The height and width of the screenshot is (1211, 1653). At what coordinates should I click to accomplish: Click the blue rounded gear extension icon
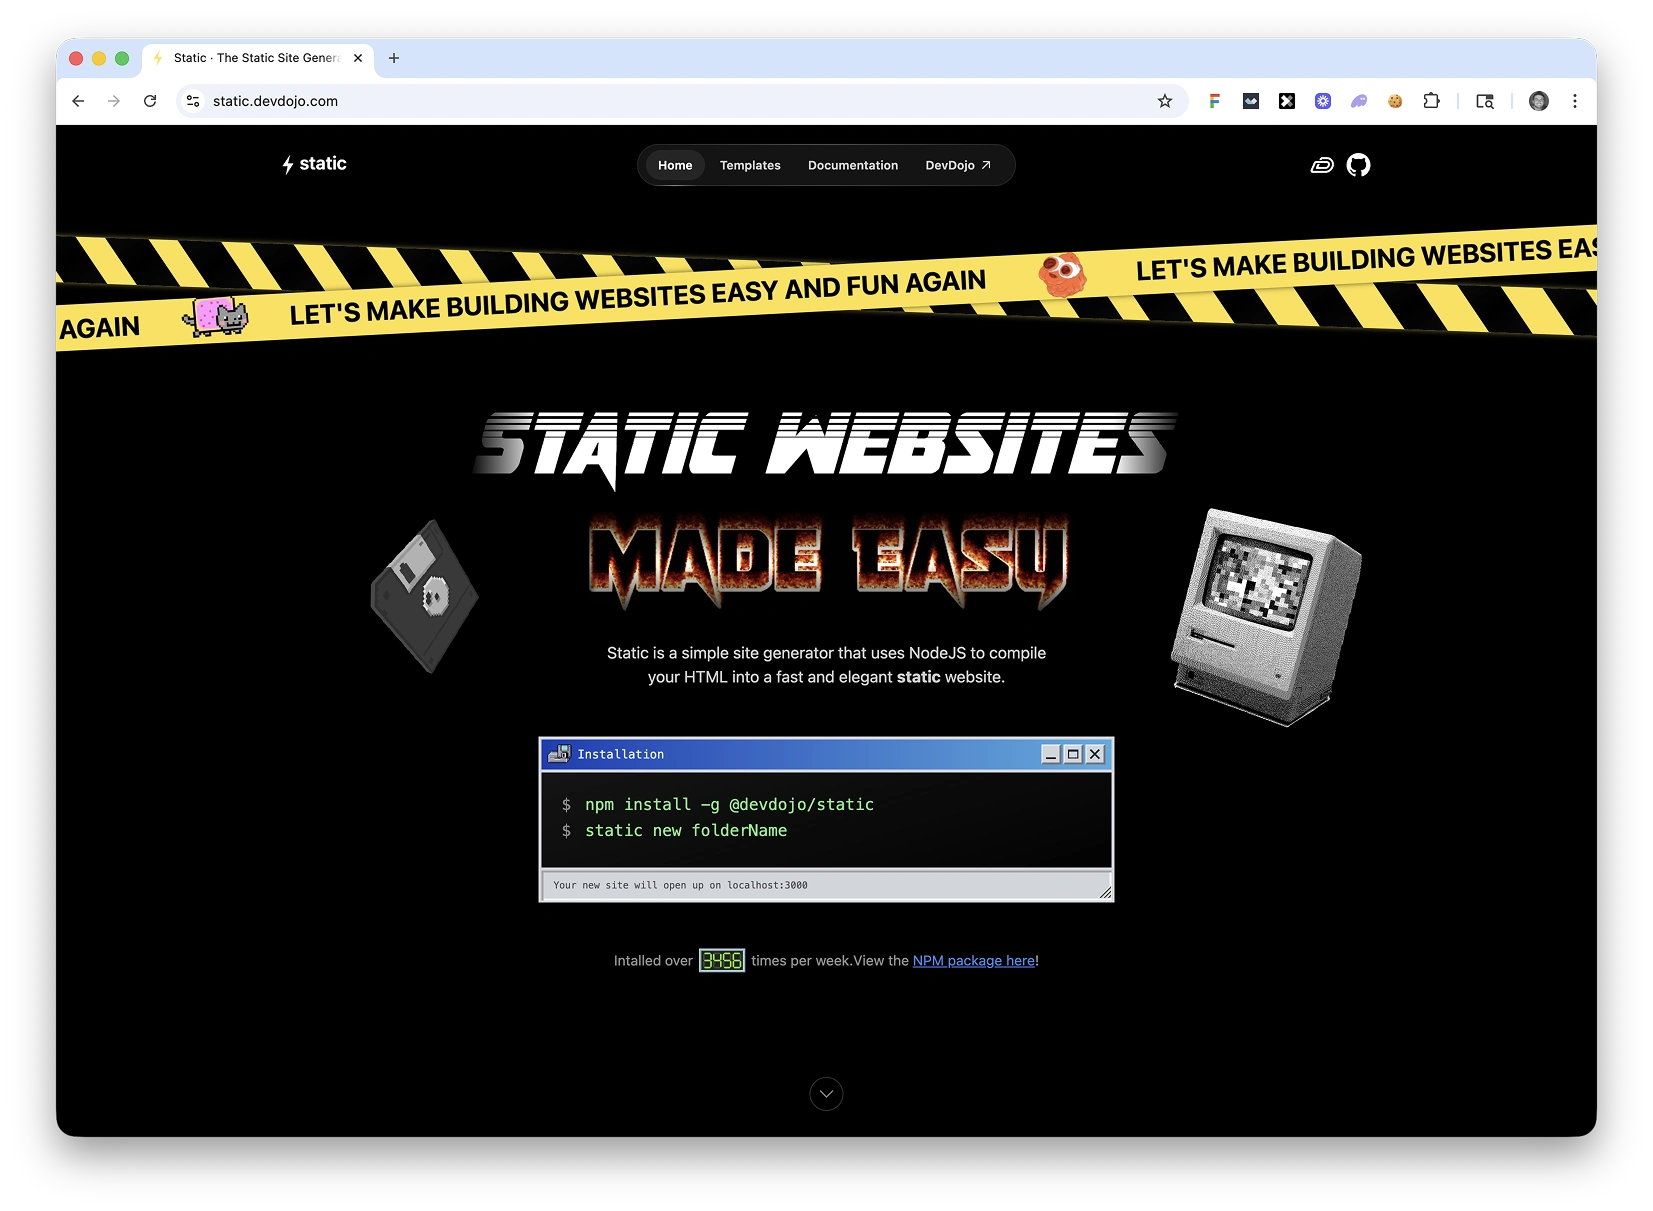pyautogui.click(x=1323, y=101)
